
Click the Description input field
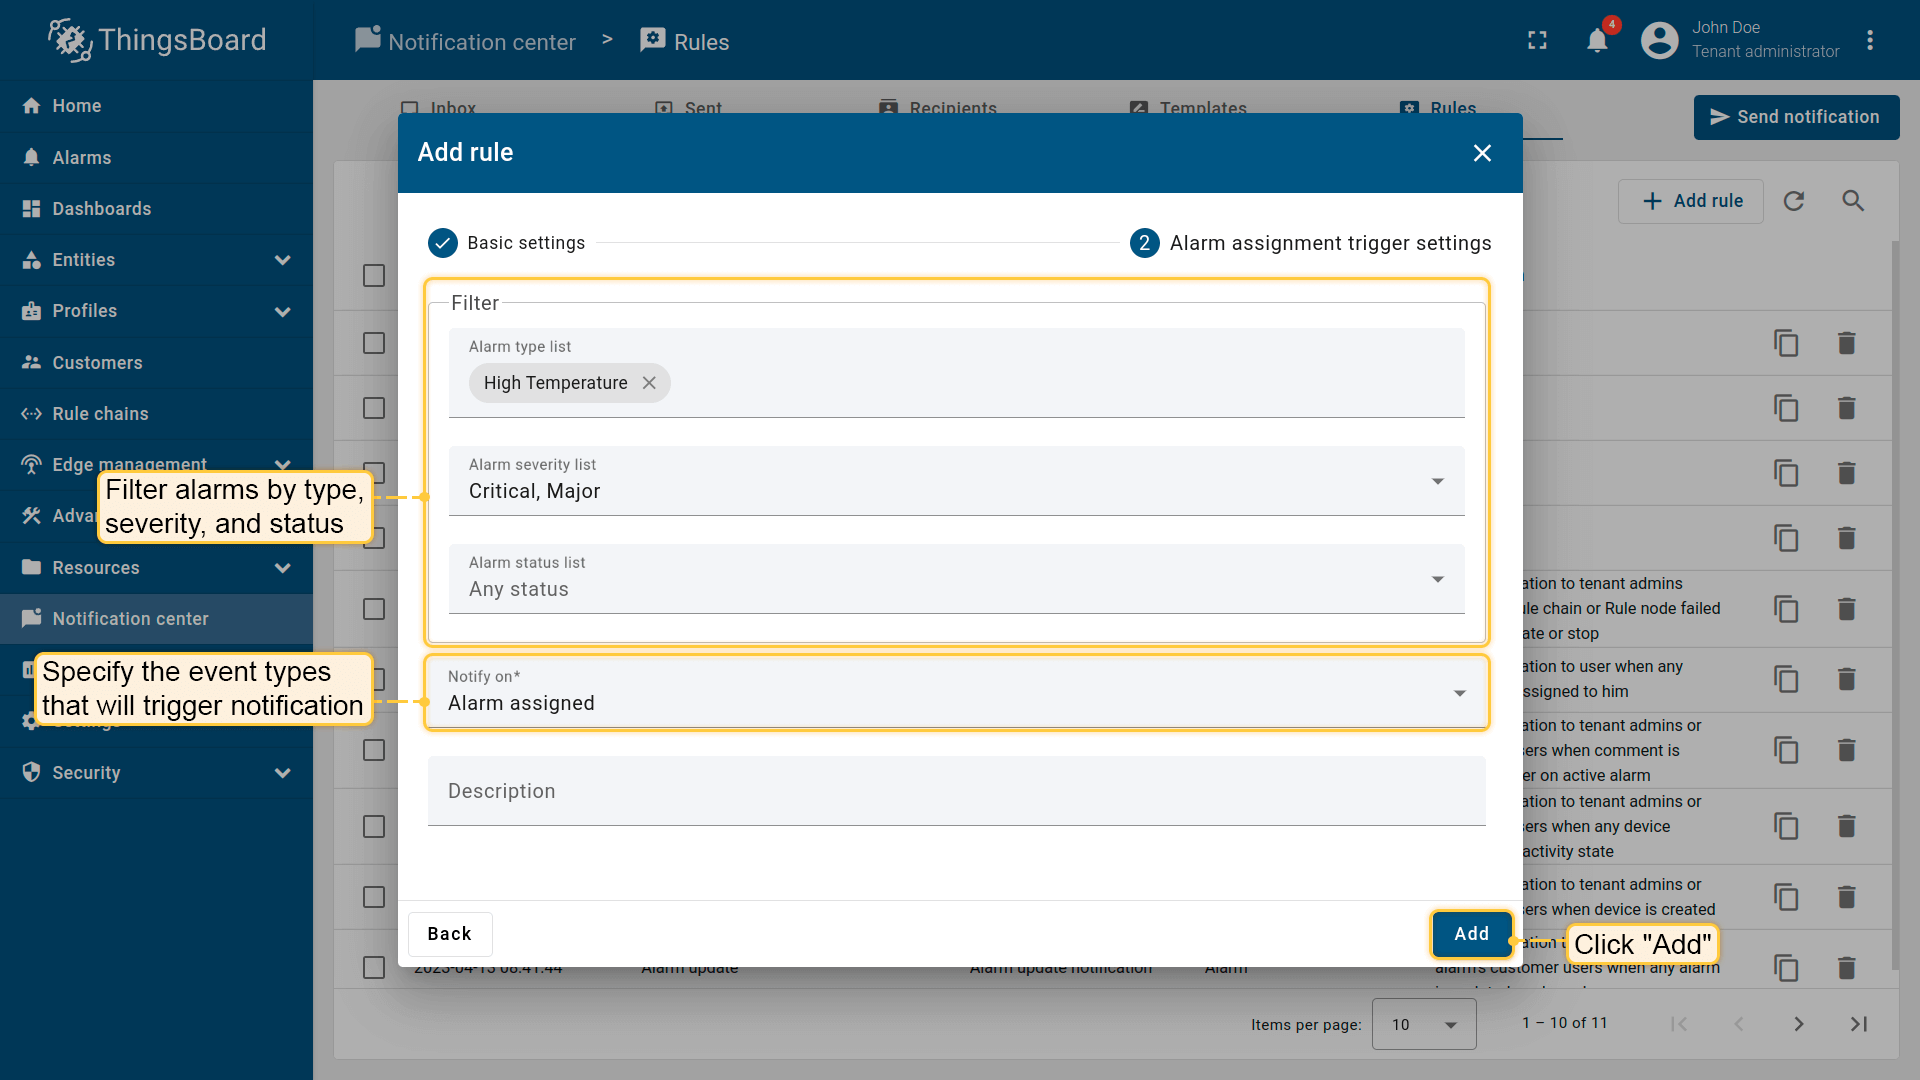(x=956, y=791)
